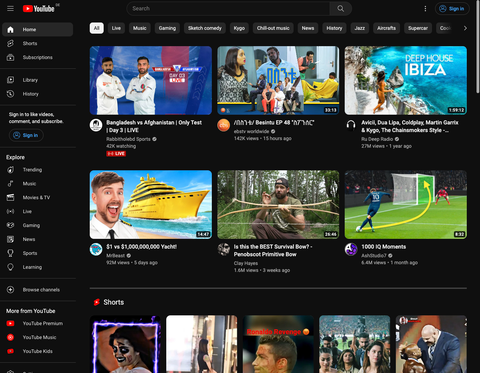Click Browse channels plus icon

tap(10, 290)
